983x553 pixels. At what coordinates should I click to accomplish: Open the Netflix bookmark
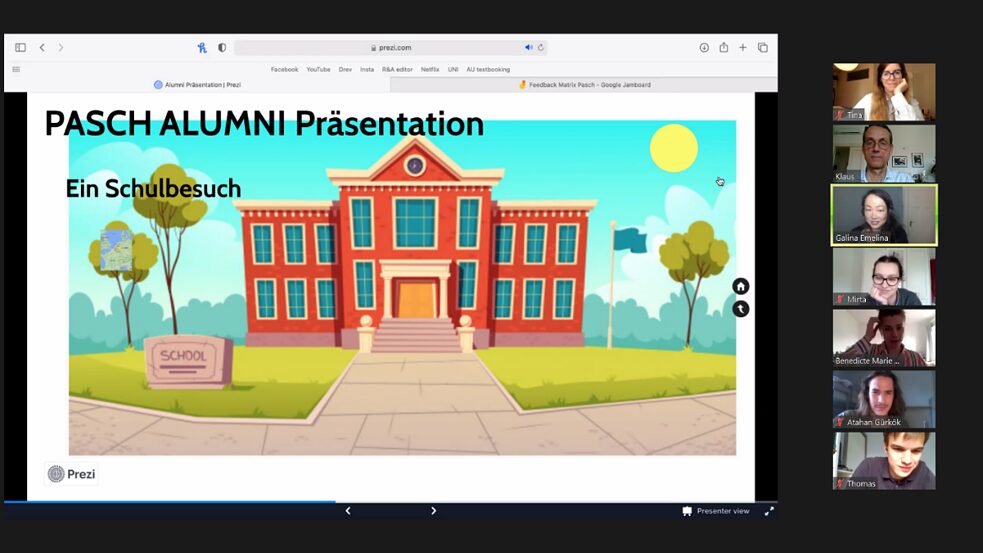click(x=430, y=69)
